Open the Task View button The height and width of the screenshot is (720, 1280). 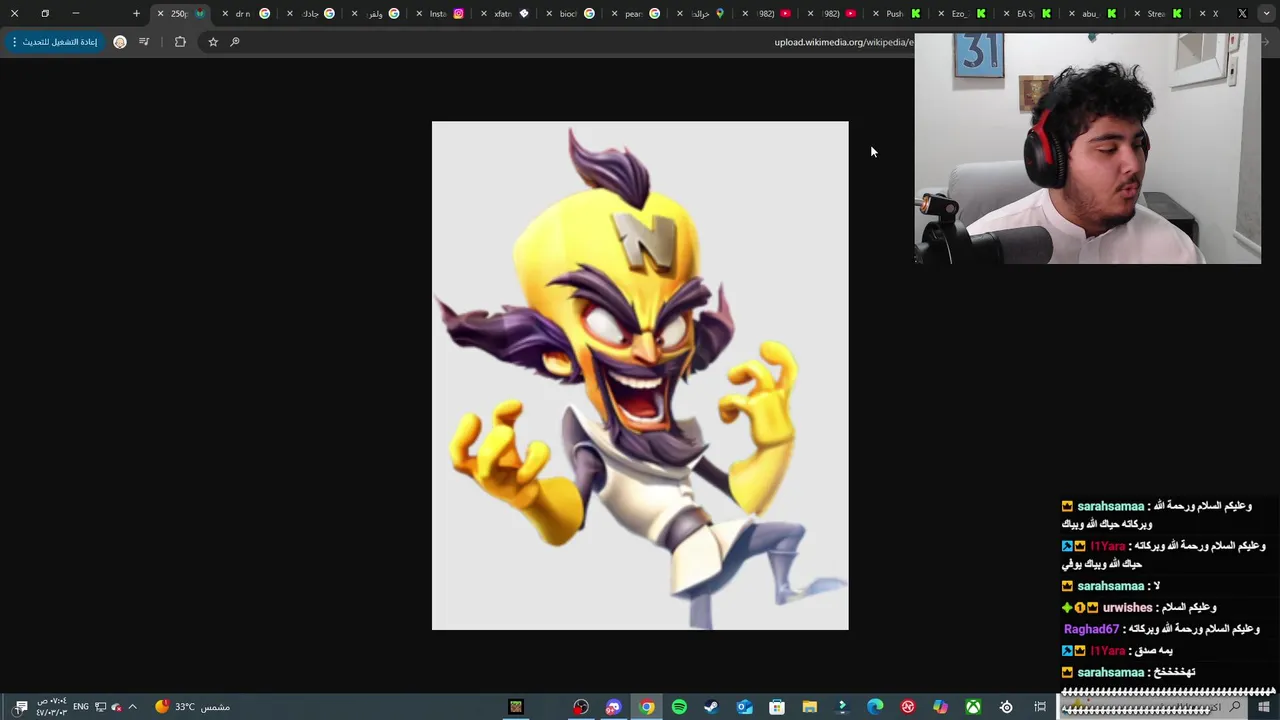1040,707
